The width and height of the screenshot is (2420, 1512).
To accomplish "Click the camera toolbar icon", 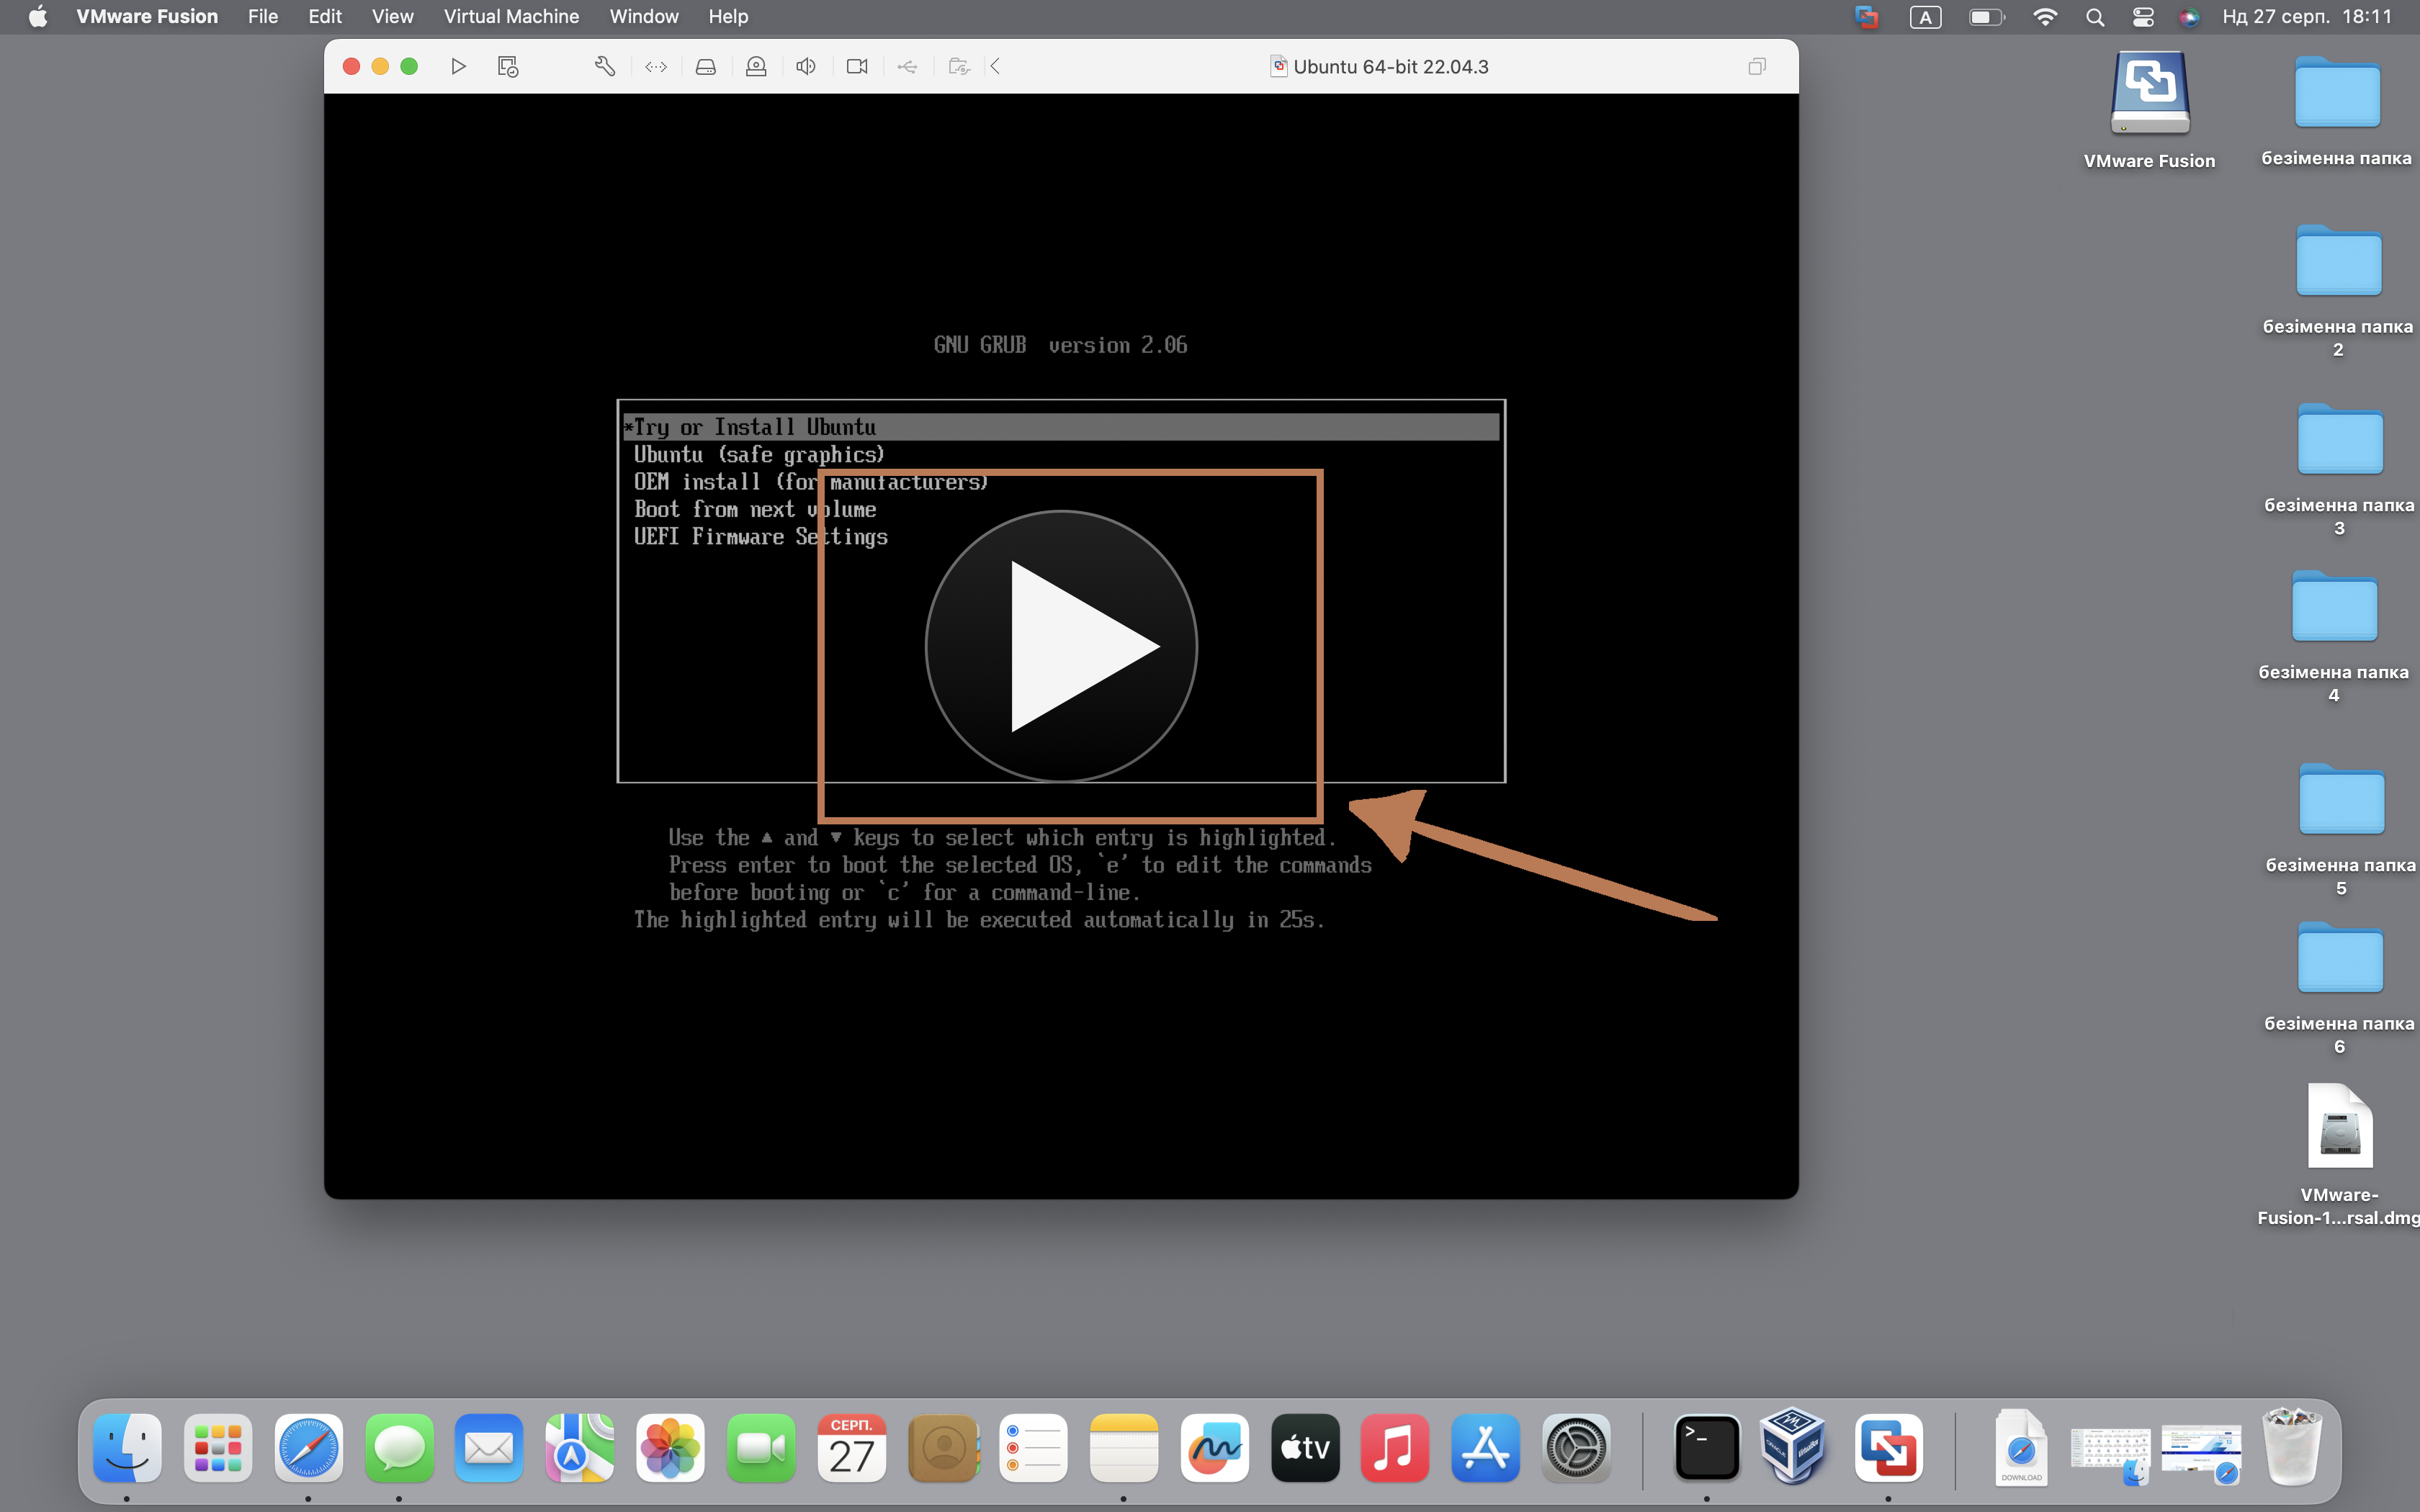I will tap(857, 66).
